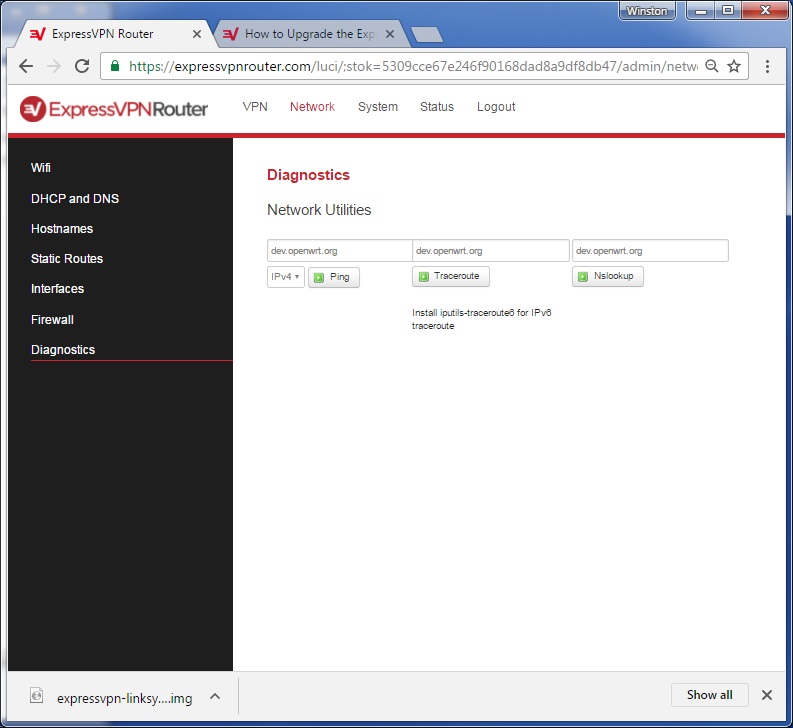Screen dimensions: 793x728
Task: Open DHCP and DNS settings
Action: coord(75,199)
